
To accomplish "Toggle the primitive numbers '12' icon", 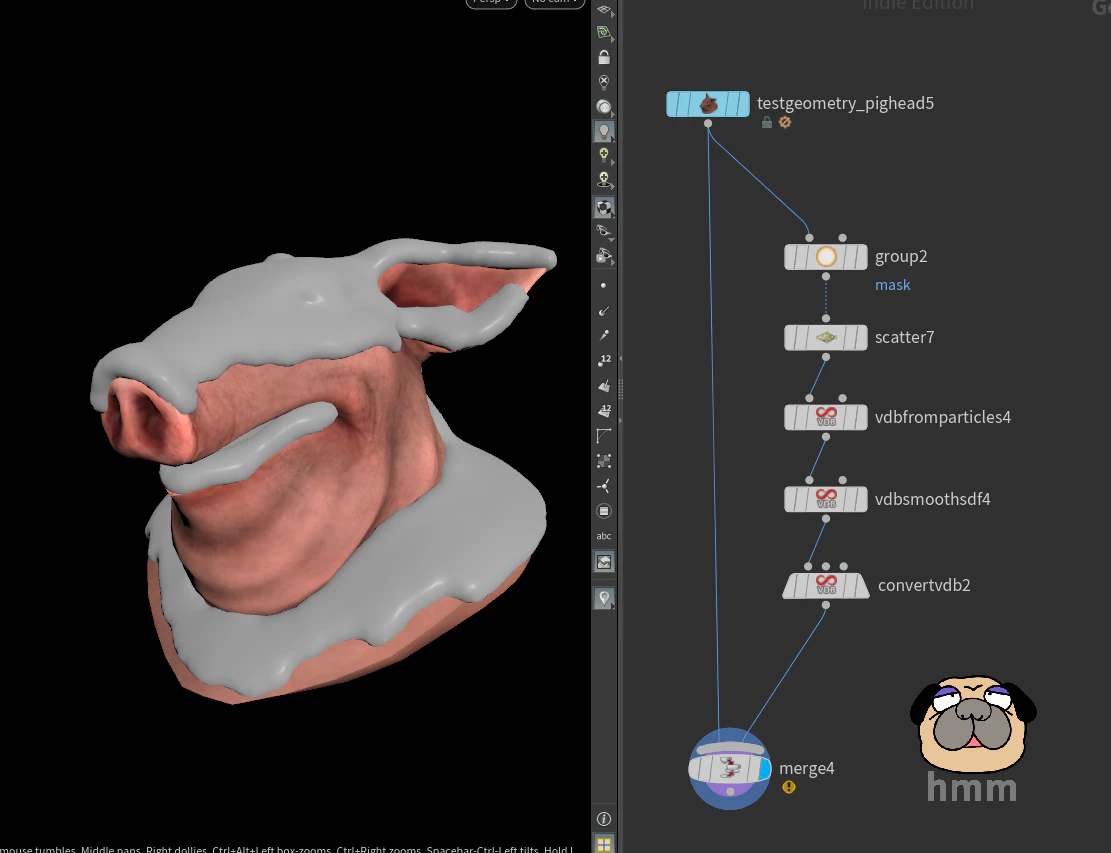I will point(604,411).
